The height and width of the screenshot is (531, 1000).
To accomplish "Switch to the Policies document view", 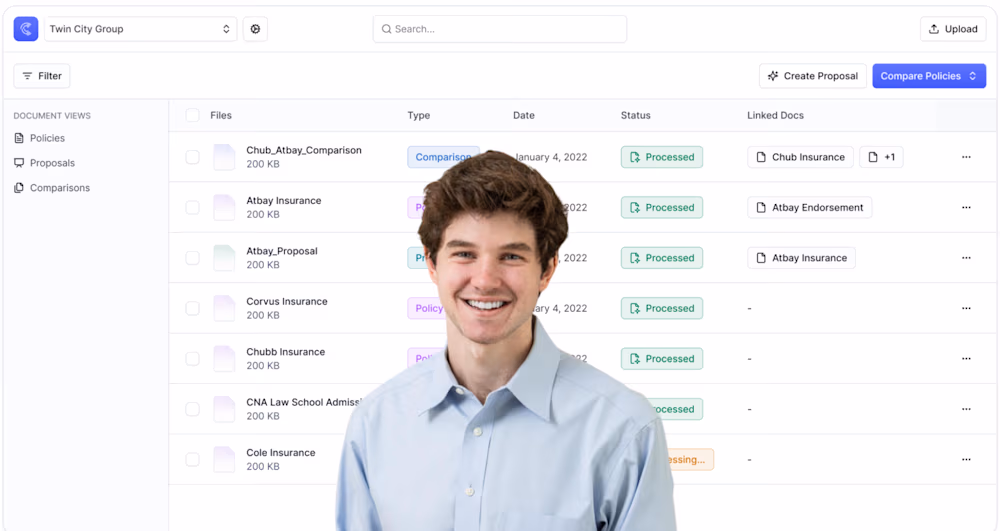I will [x=47, y=138].
